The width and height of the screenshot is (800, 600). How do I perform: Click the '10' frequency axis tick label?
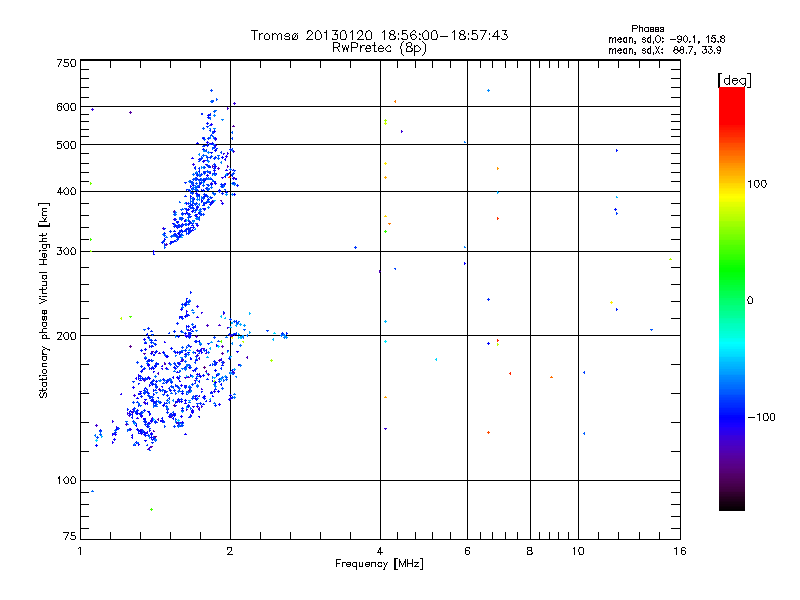click(x=578, y=551)
